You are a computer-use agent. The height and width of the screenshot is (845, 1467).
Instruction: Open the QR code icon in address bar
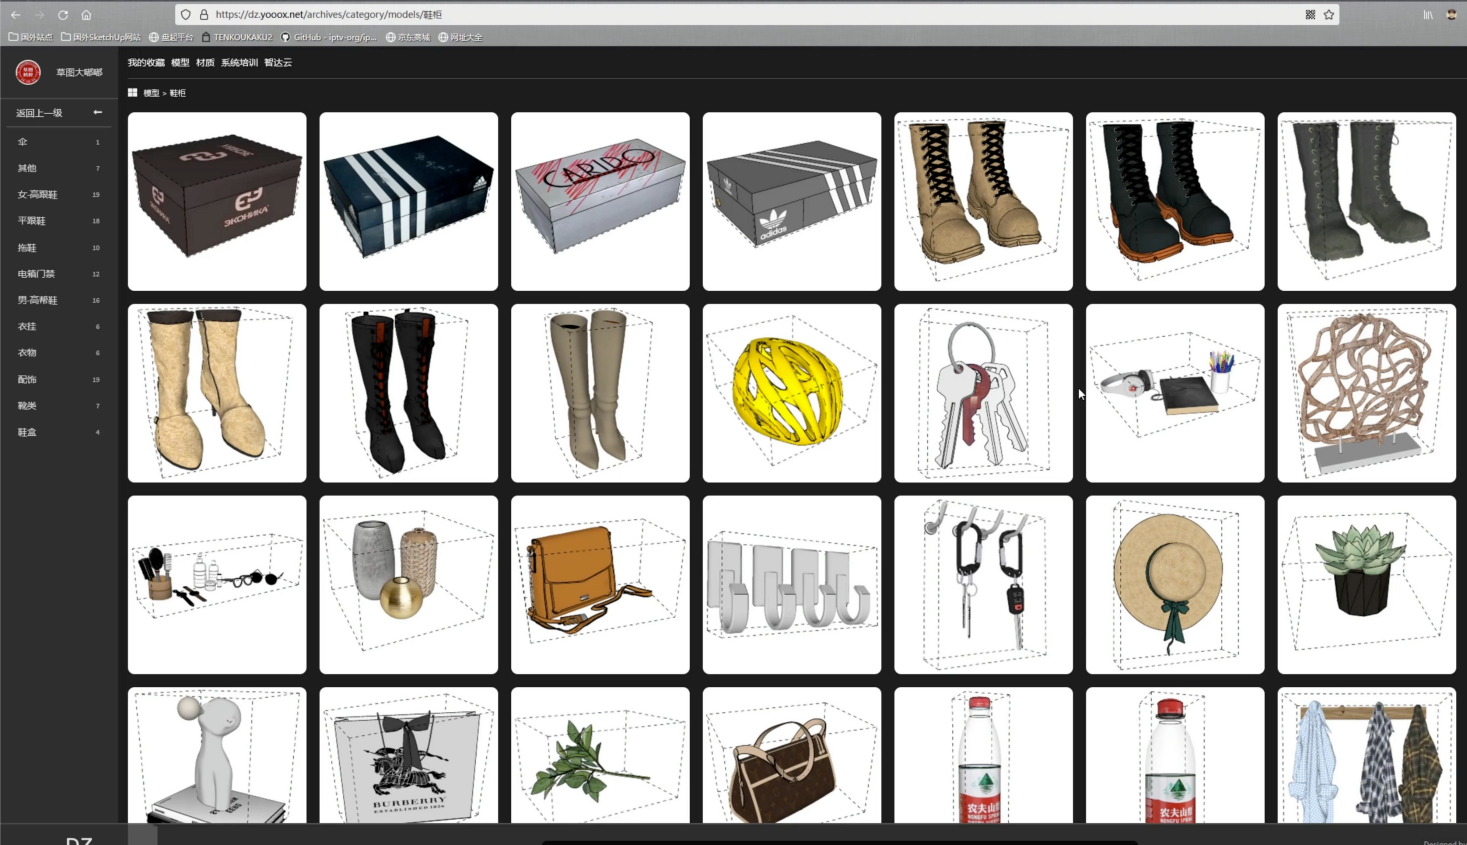(x=1310, y=15)
